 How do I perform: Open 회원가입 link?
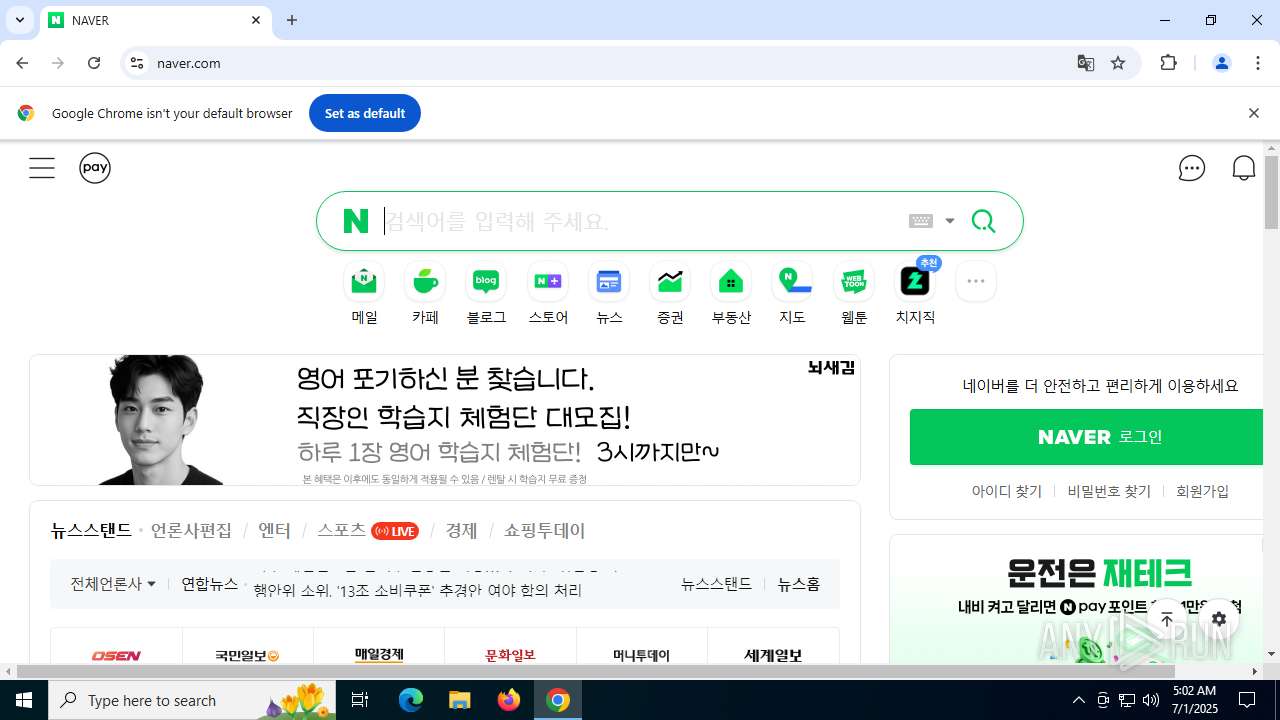pyautogui.click(x=1202, y=491)
